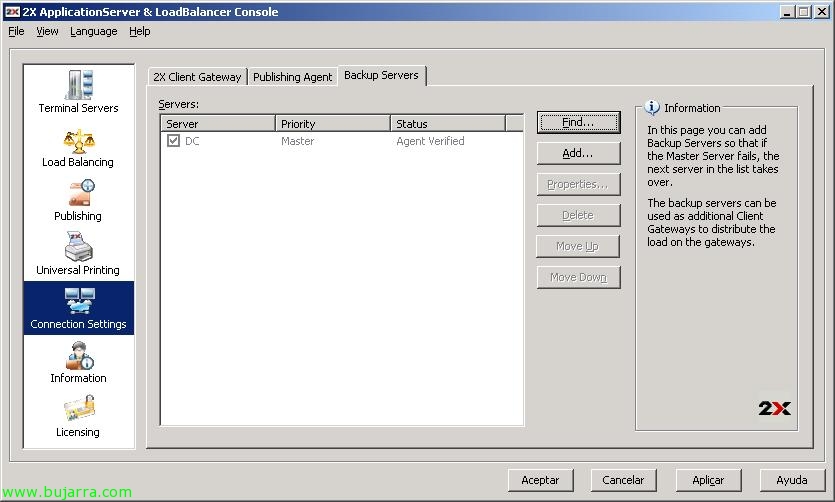835x502 pixels.
Task: Confirm with the Aceptar button
Action: coord(541,480)
